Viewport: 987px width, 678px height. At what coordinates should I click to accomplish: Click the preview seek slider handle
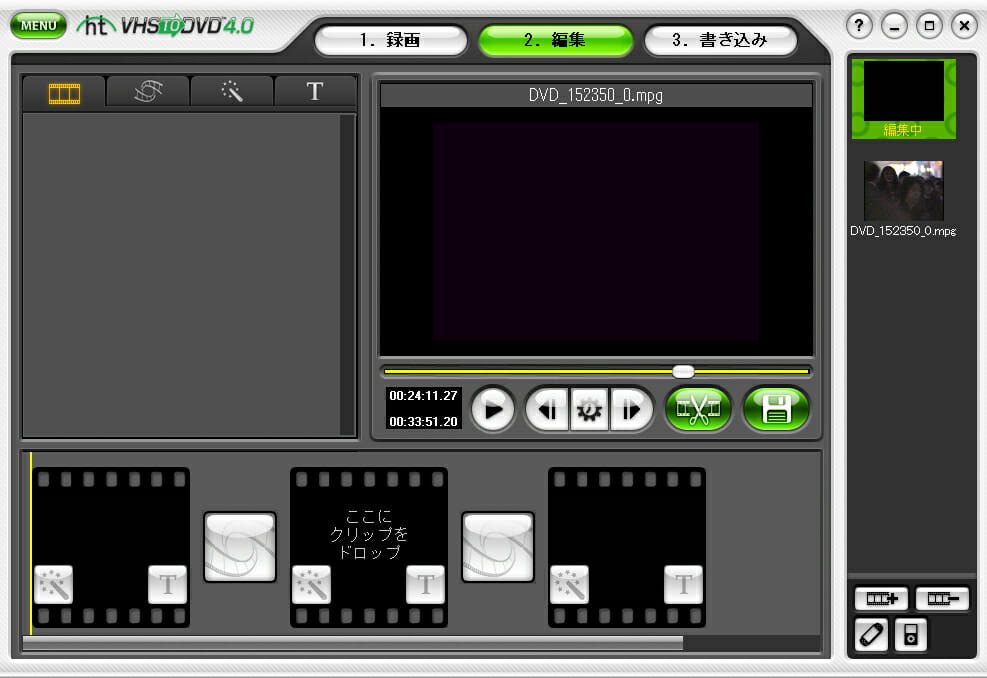point(683,371)
